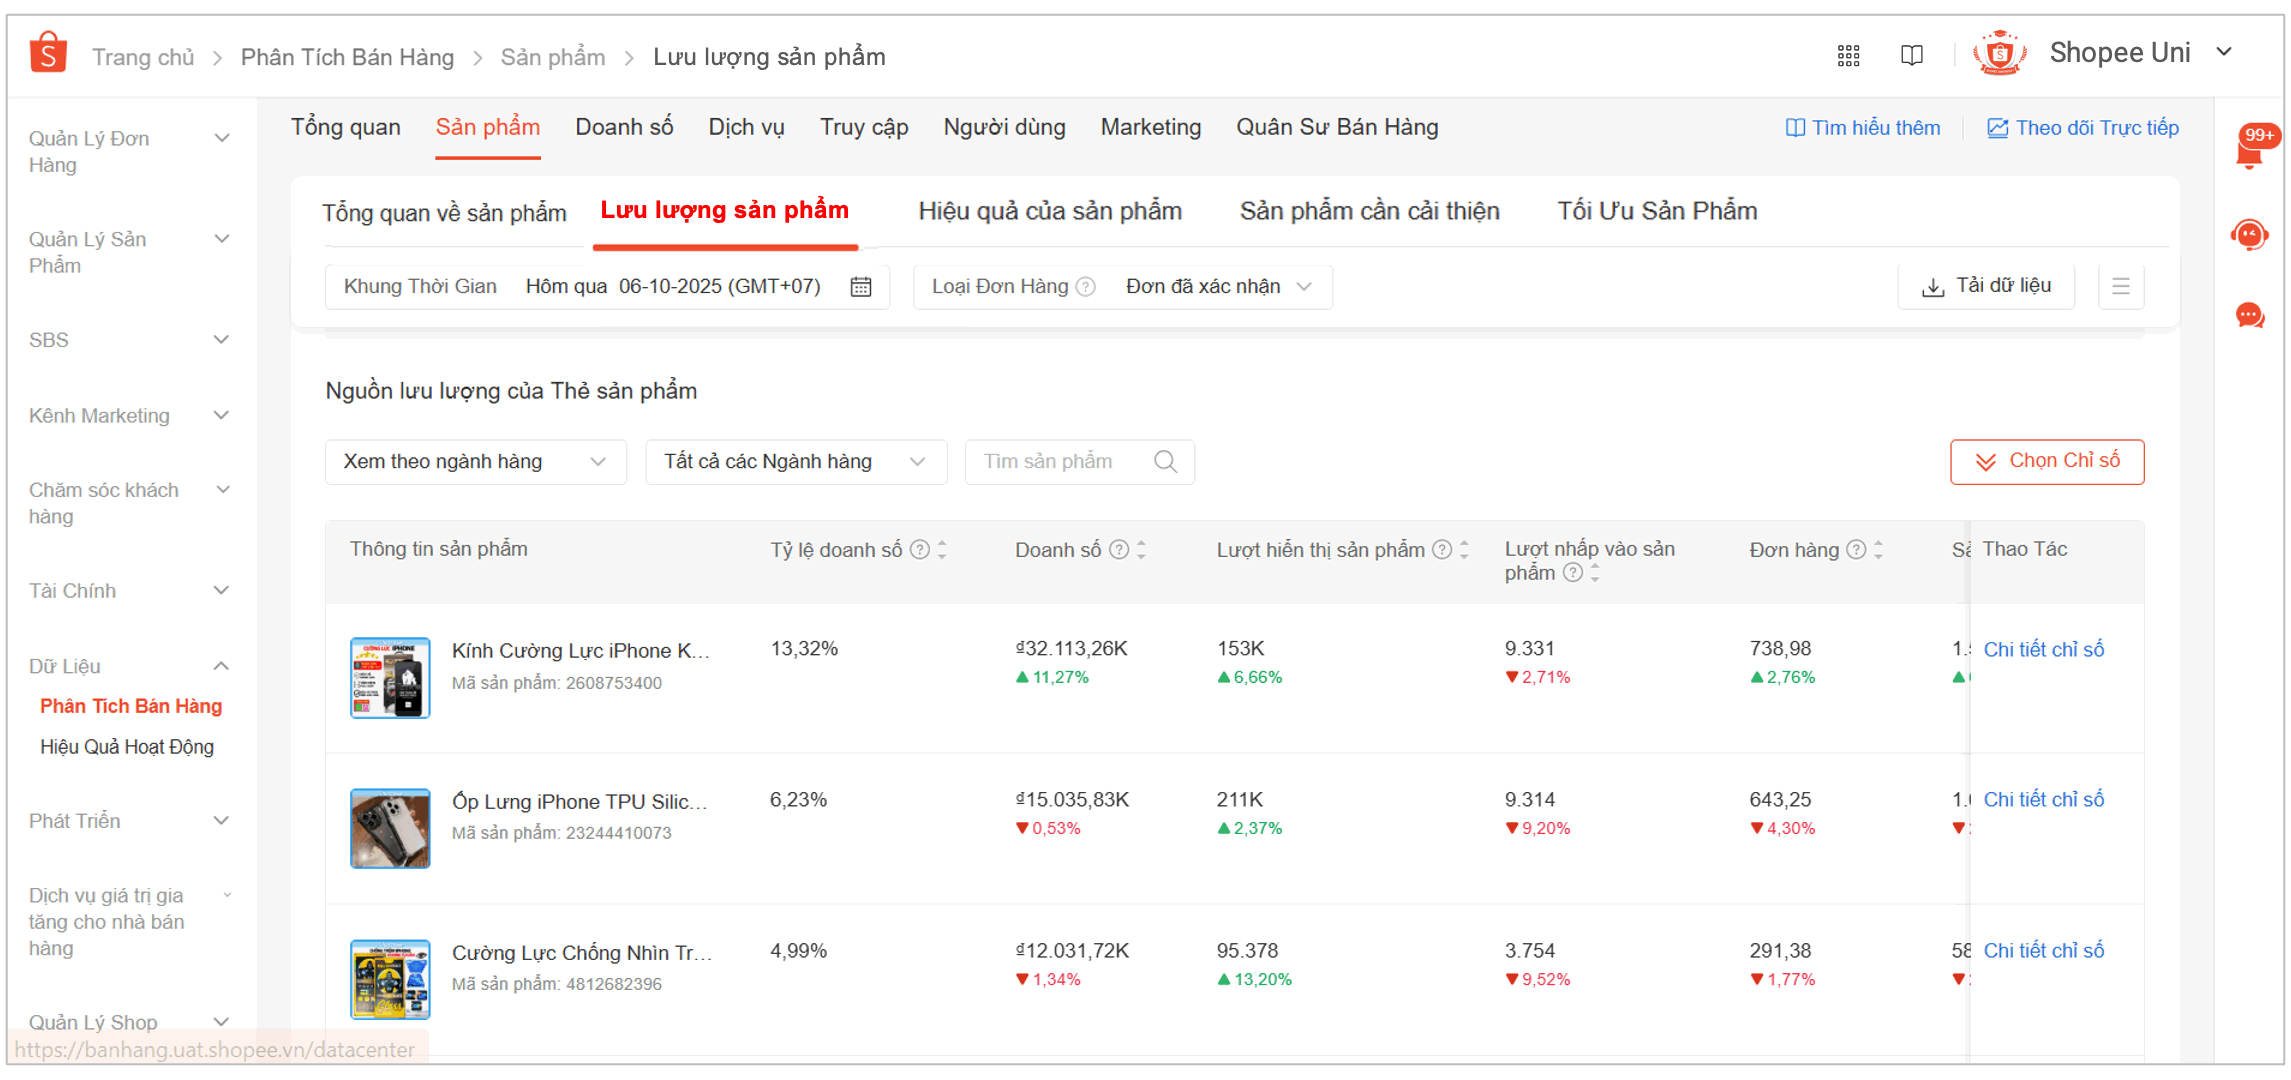Open the customer support headset icon
This screenshot has width=2291, height=1080.
pyautogui.click(x=2249, y=236)
